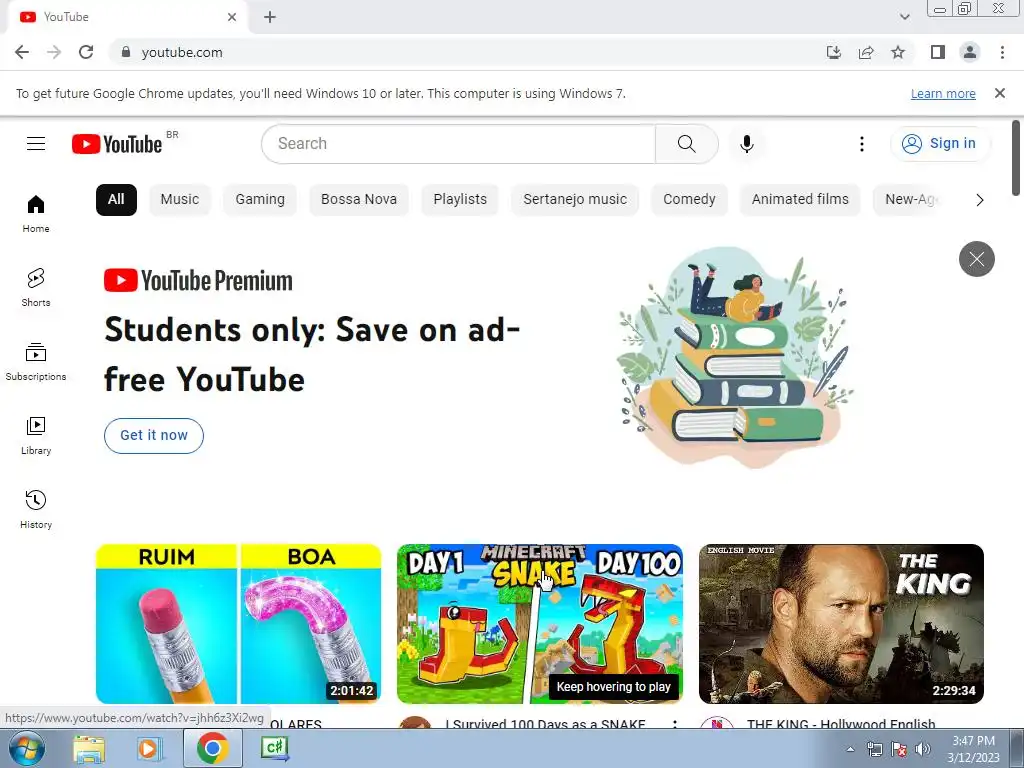Click the volume icon in system tray
The image size is (1024, 768).
tap(923, 749)
